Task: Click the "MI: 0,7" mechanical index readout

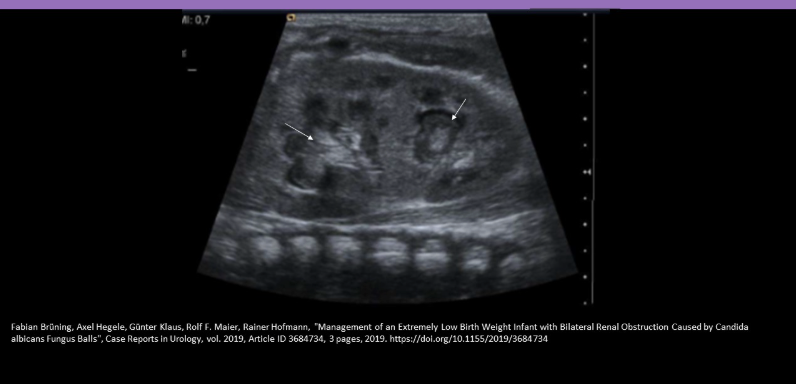Action: [x=196, y=21]
